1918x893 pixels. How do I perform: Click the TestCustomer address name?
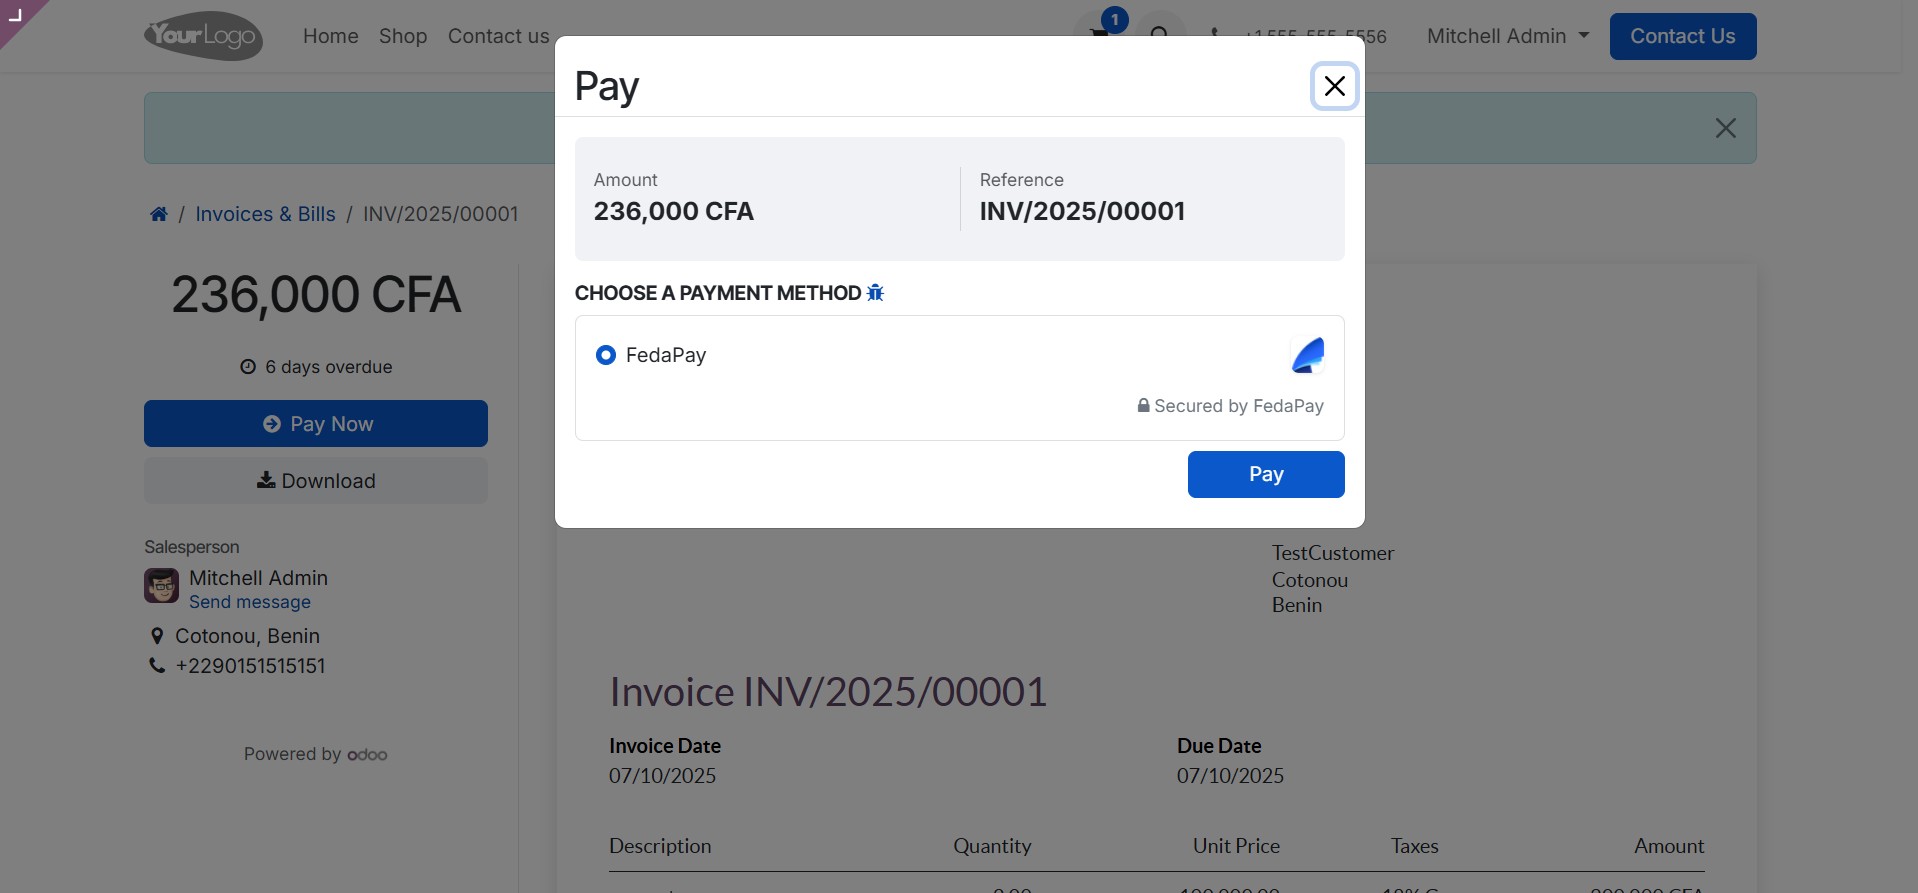point(1332,553)
